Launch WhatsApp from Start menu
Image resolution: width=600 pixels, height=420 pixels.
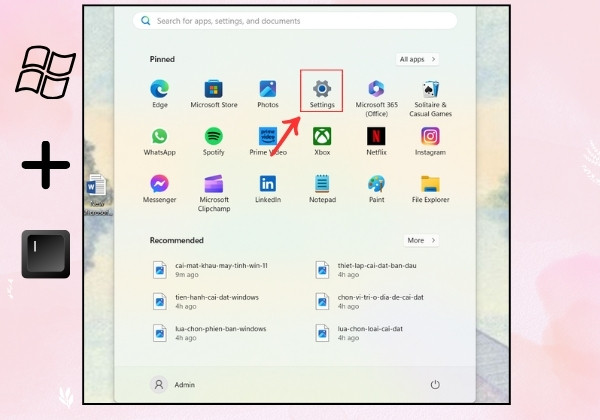tap(160, 141)
